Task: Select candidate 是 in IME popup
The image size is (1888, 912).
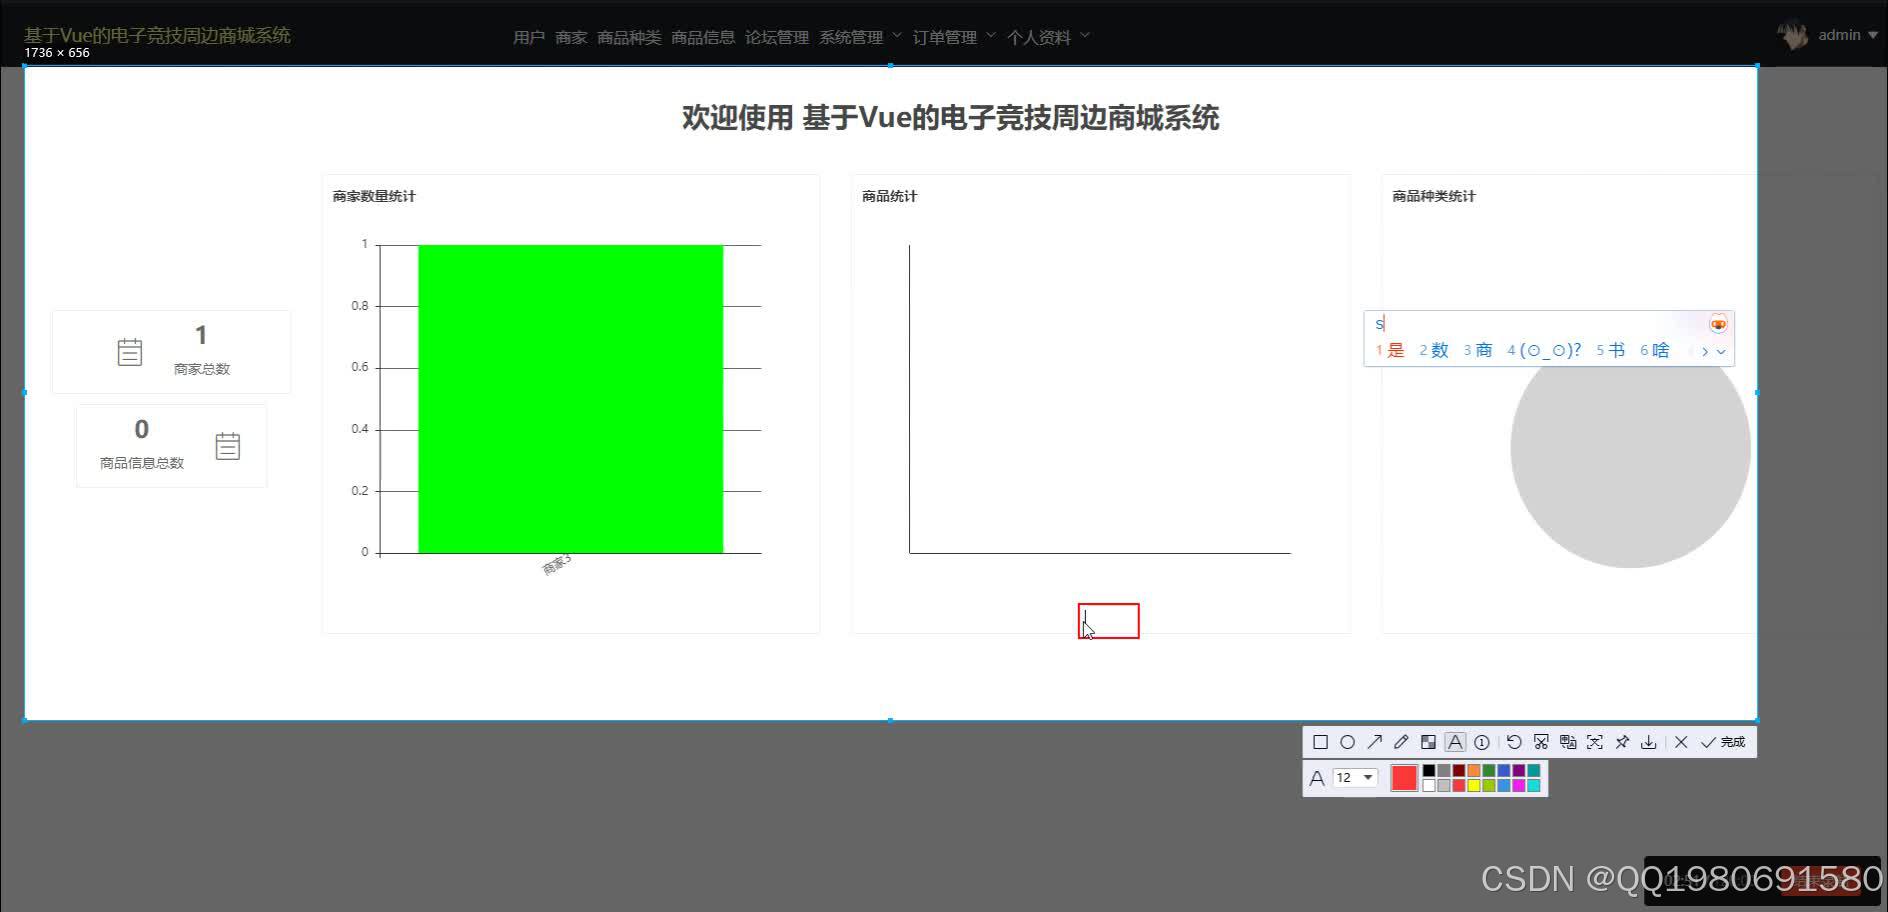Action: 1395,350
